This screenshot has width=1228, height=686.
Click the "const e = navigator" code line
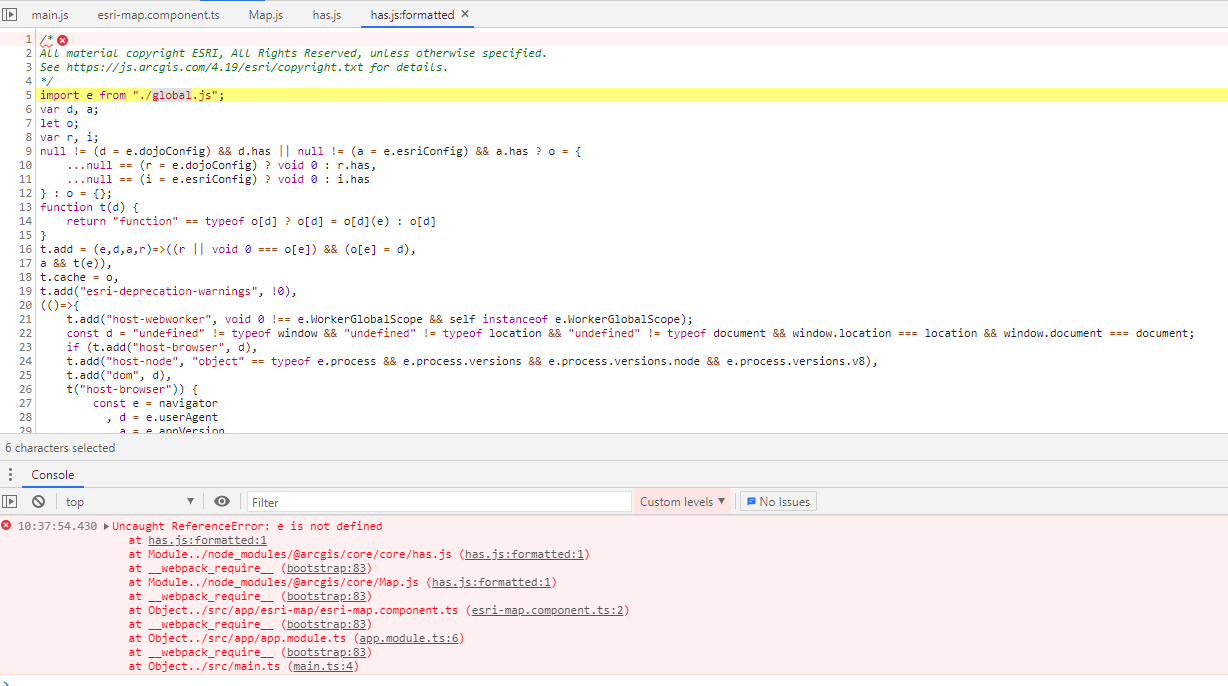click(155, 403)
